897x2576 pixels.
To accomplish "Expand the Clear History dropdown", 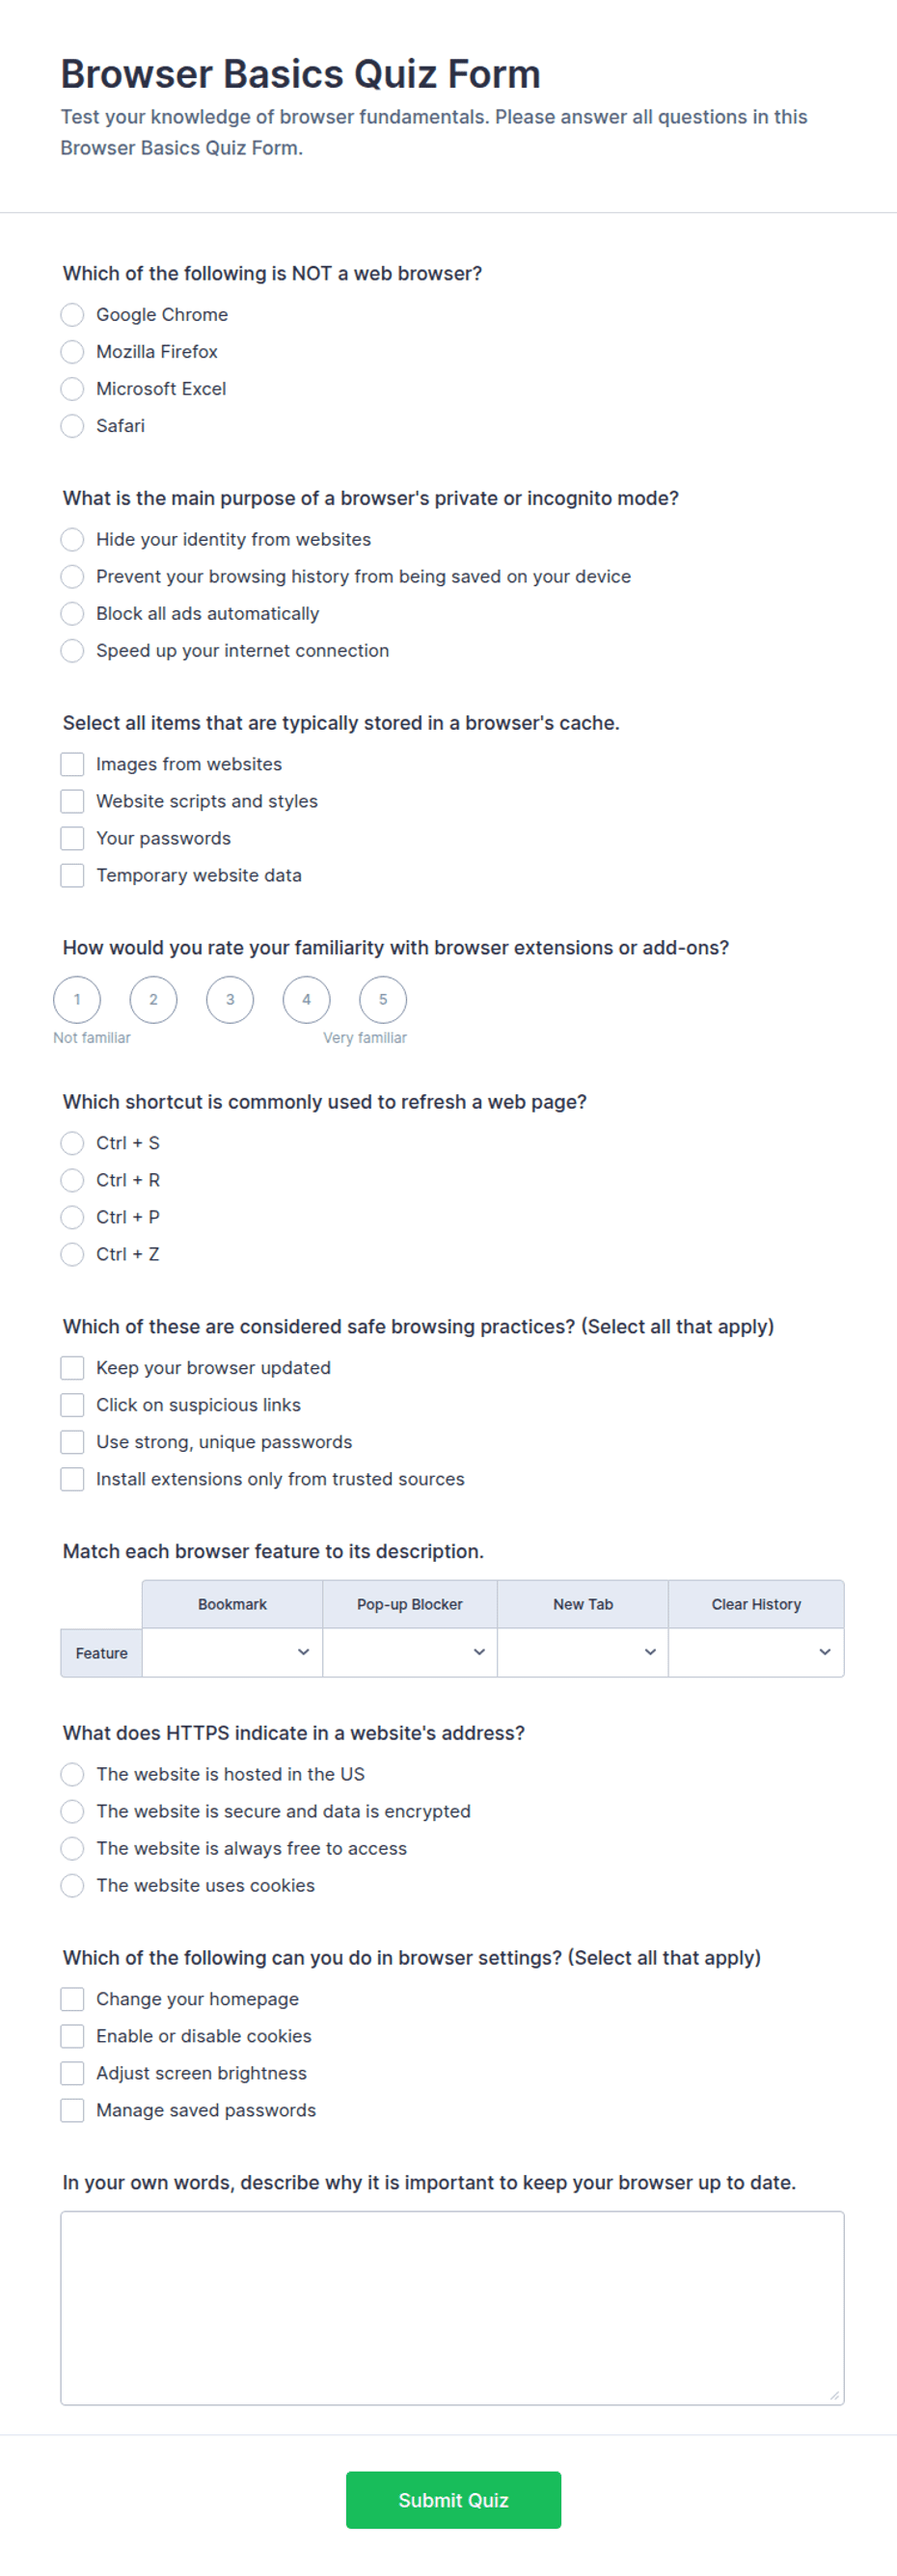I will coord(756,1653).
